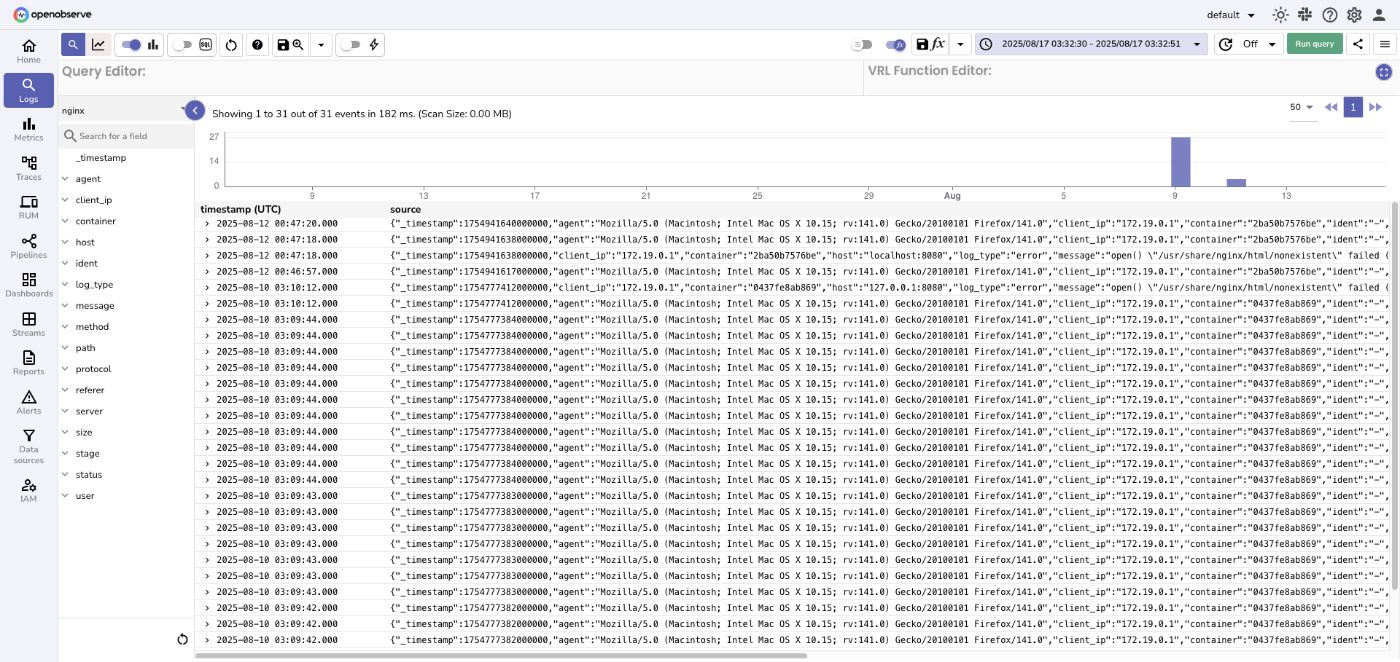
Task: Select the search logs mode icon
Action: click(x=73, y=44)
